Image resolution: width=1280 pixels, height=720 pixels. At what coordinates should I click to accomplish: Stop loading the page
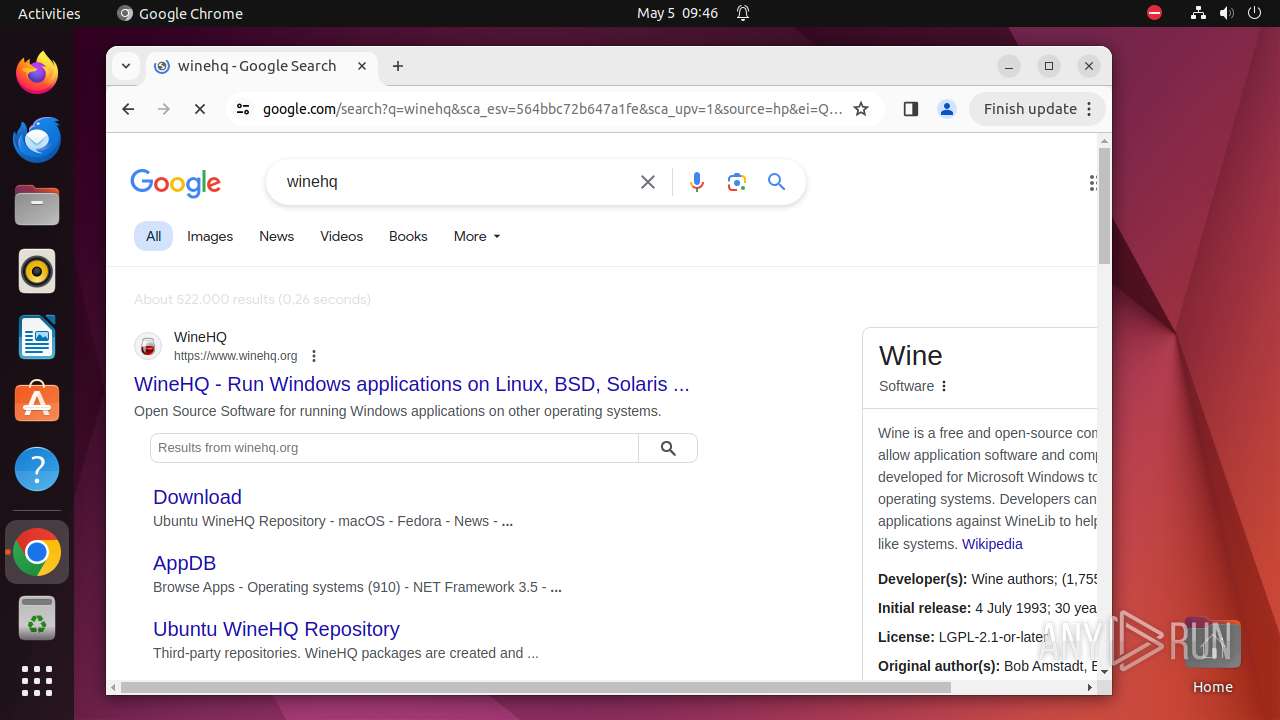[200, 109]
